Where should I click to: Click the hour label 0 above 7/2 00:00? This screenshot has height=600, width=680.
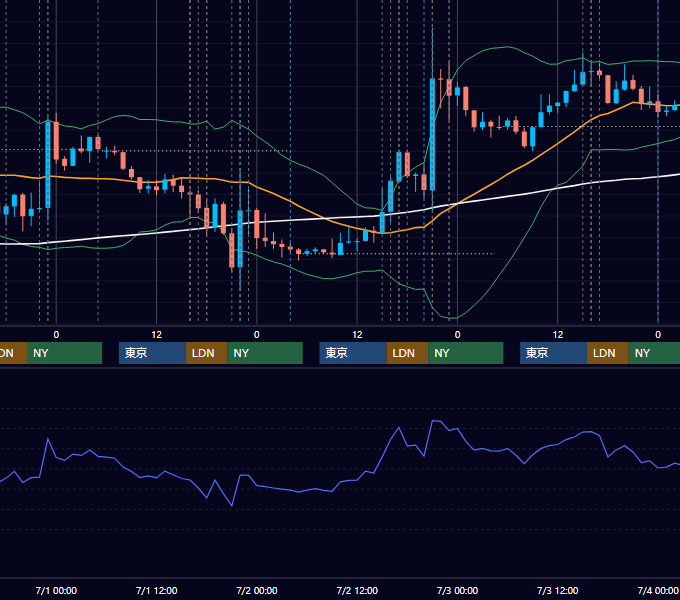click(x=257, y=335)
